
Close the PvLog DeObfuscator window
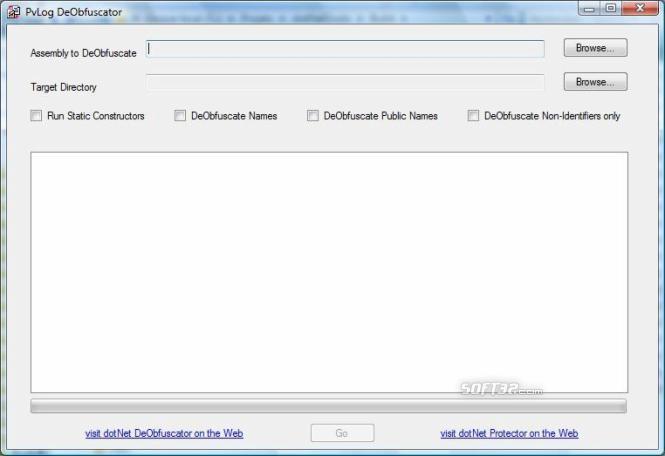coord(640,8)
